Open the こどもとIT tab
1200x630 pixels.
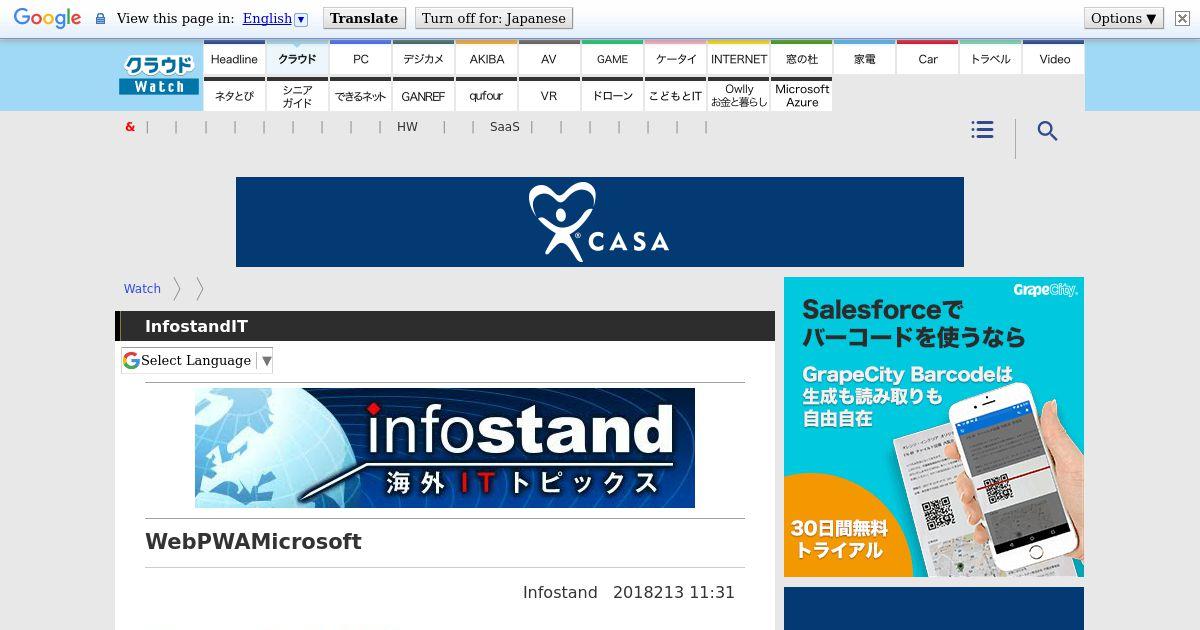click(676, 96)
